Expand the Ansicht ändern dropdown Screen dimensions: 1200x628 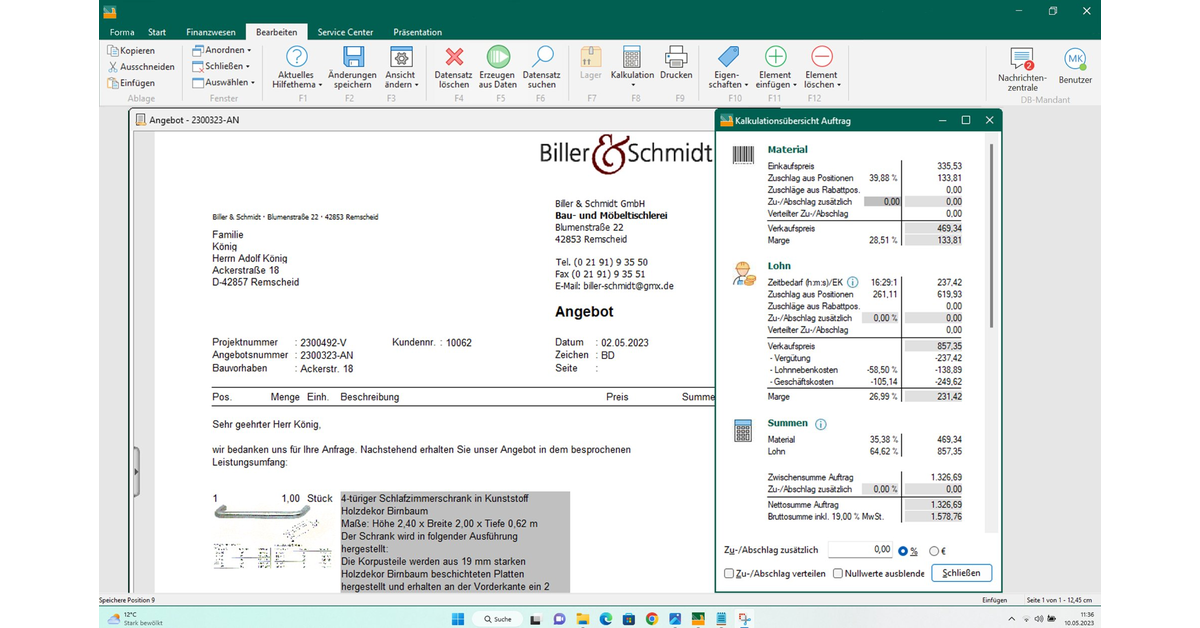tap(400, 84)
